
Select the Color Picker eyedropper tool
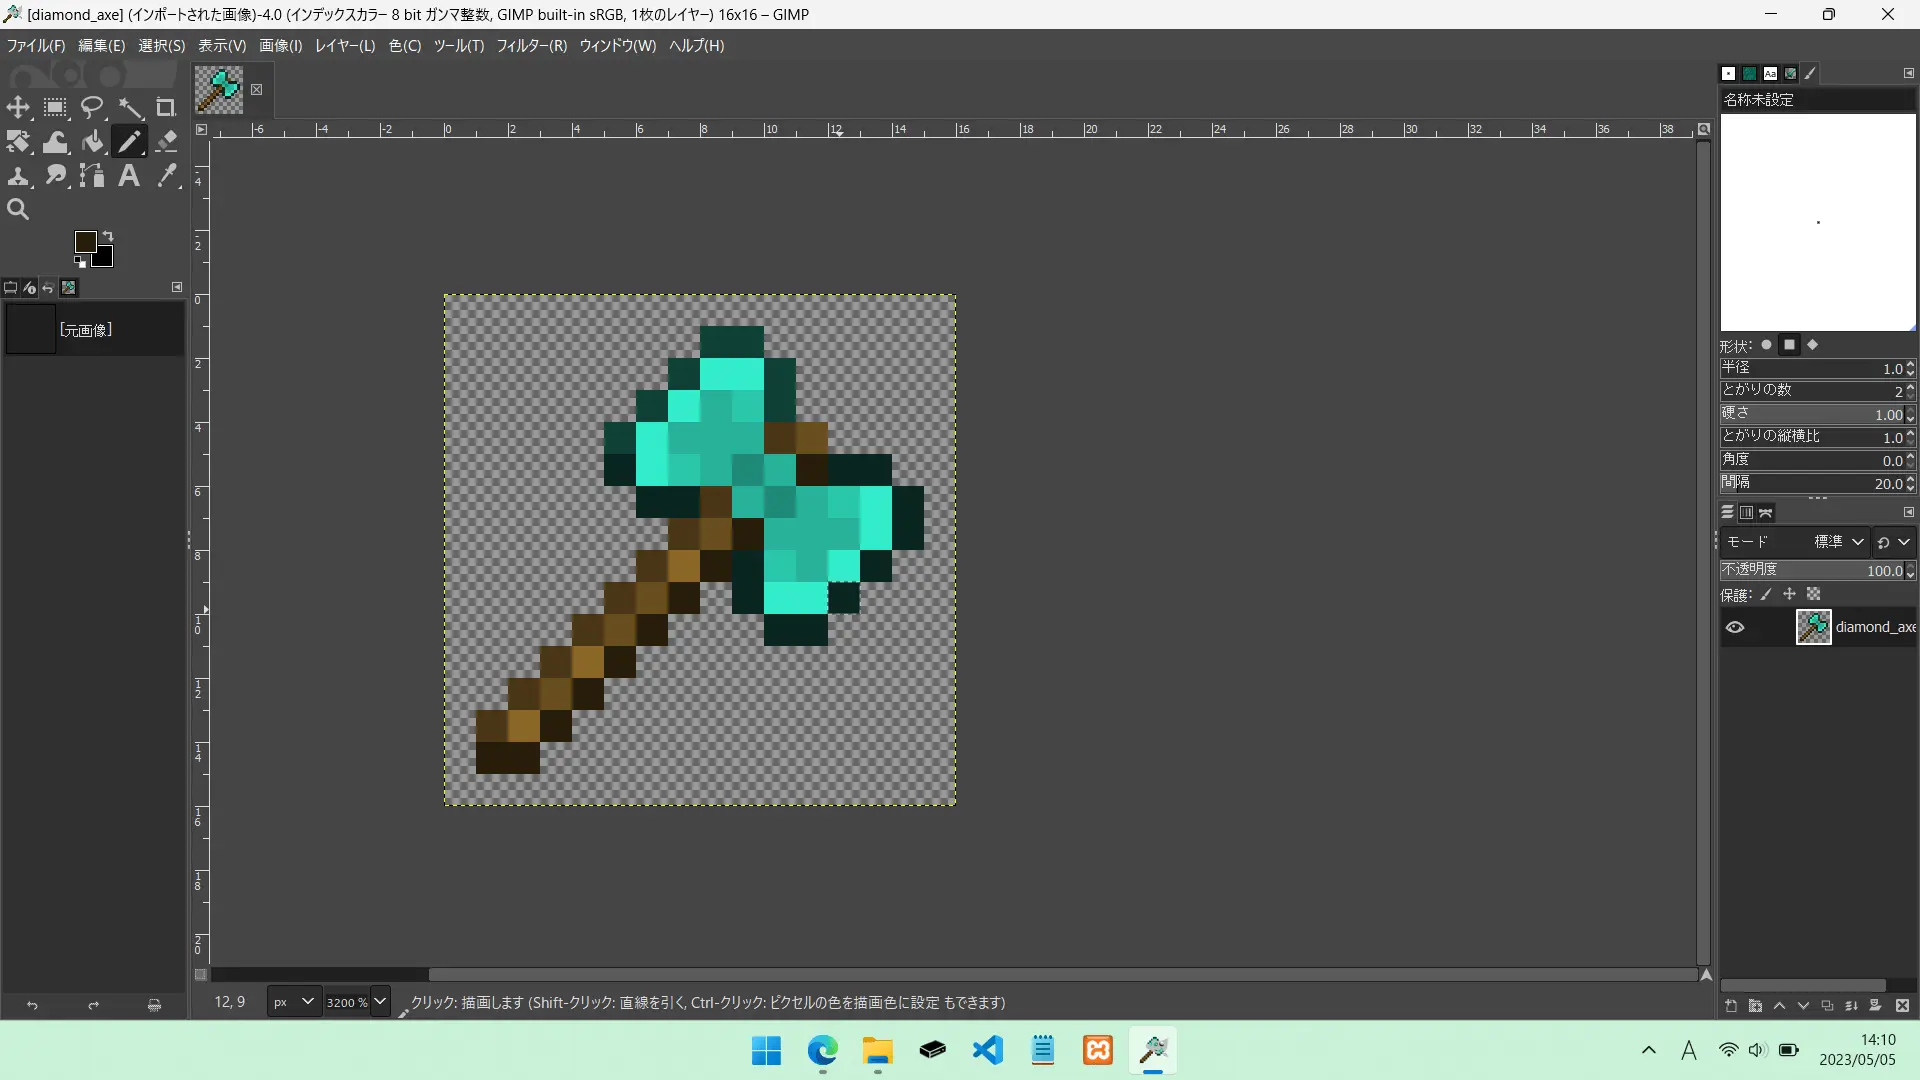click(167, 176)
